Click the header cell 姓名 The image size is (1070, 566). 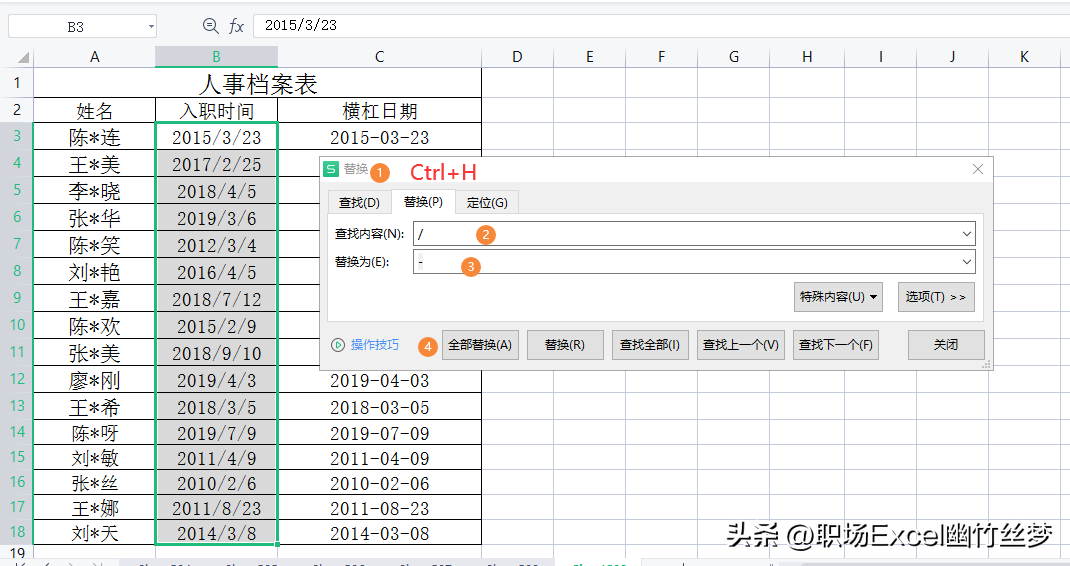(x=94, y=111)
